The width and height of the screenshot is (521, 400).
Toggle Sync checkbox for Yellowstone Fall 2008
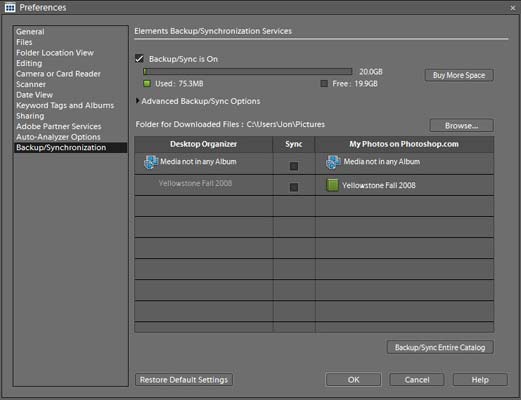(294, 187)
